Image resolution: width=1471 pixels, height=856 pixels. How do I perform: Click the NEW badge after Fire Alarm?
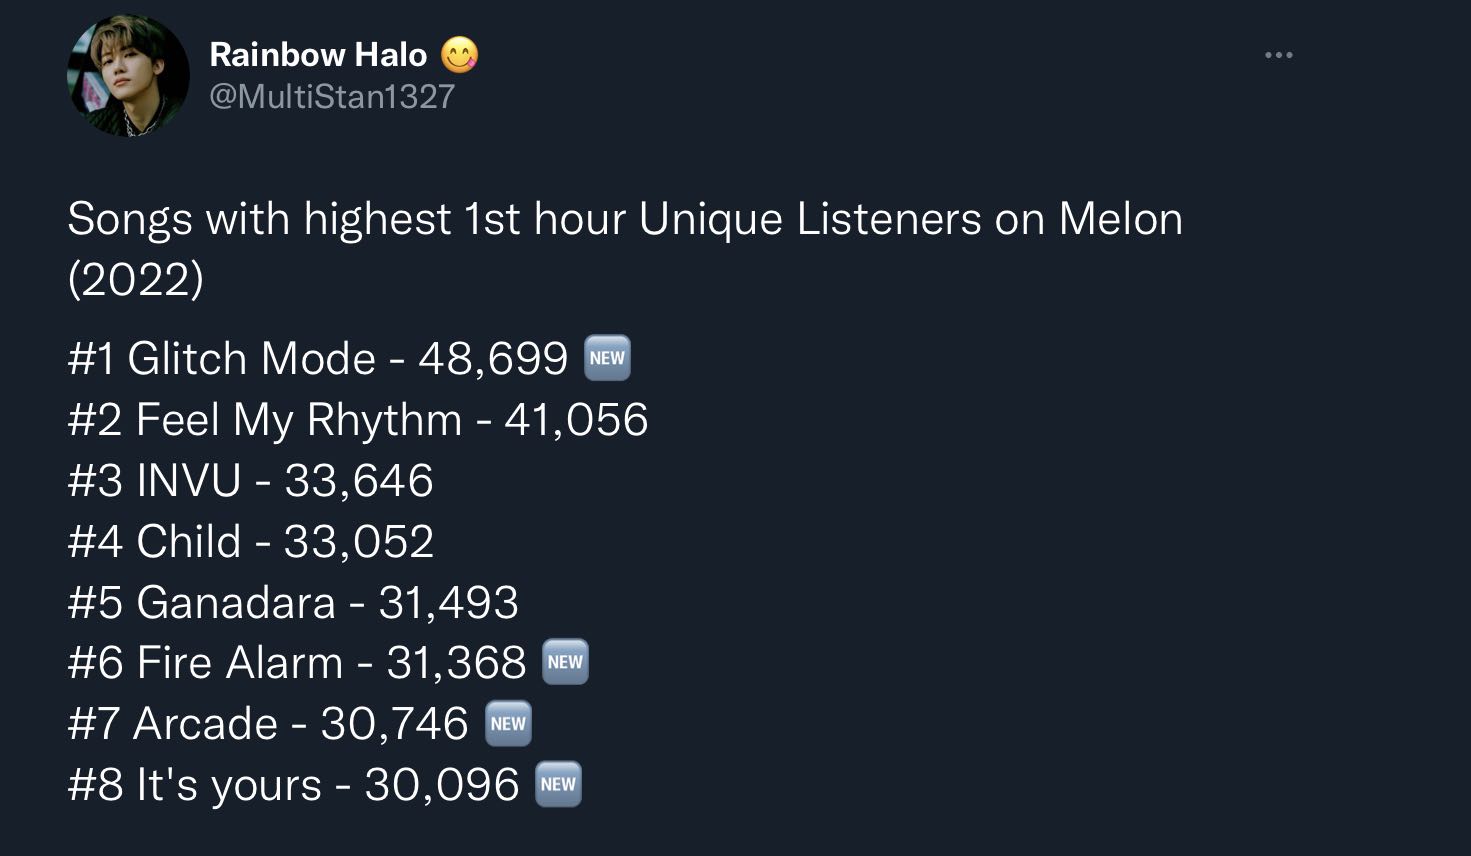(565, 662)
